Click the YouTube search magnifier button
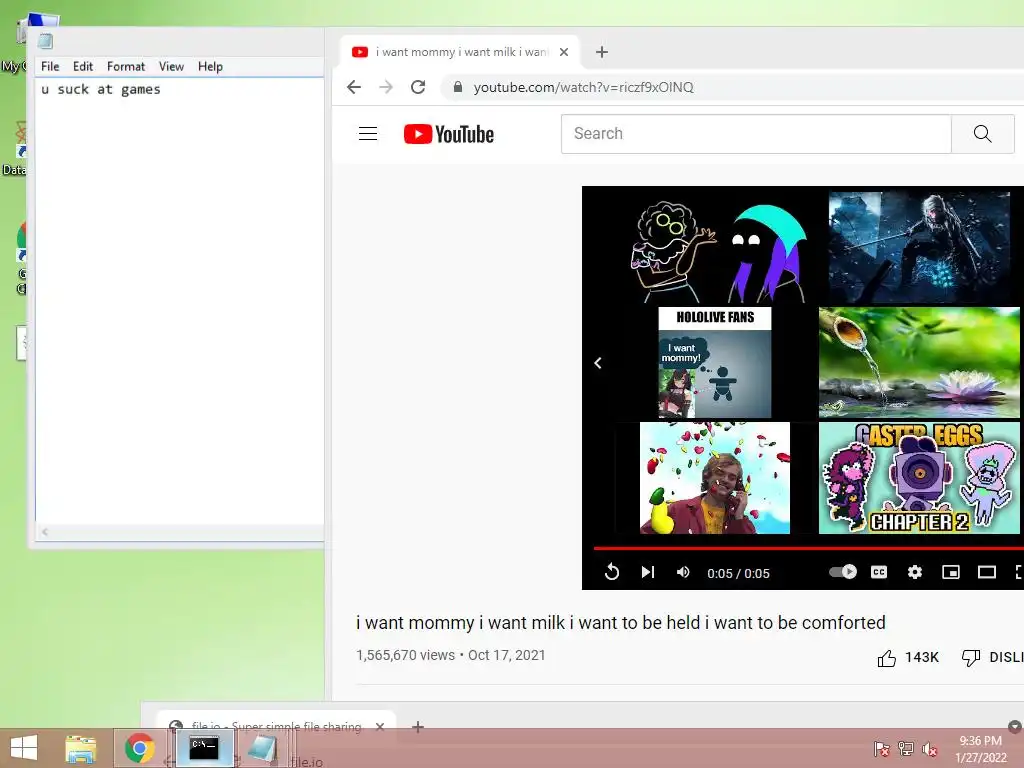Screen dimensions: 1024x768 (982, 134)
